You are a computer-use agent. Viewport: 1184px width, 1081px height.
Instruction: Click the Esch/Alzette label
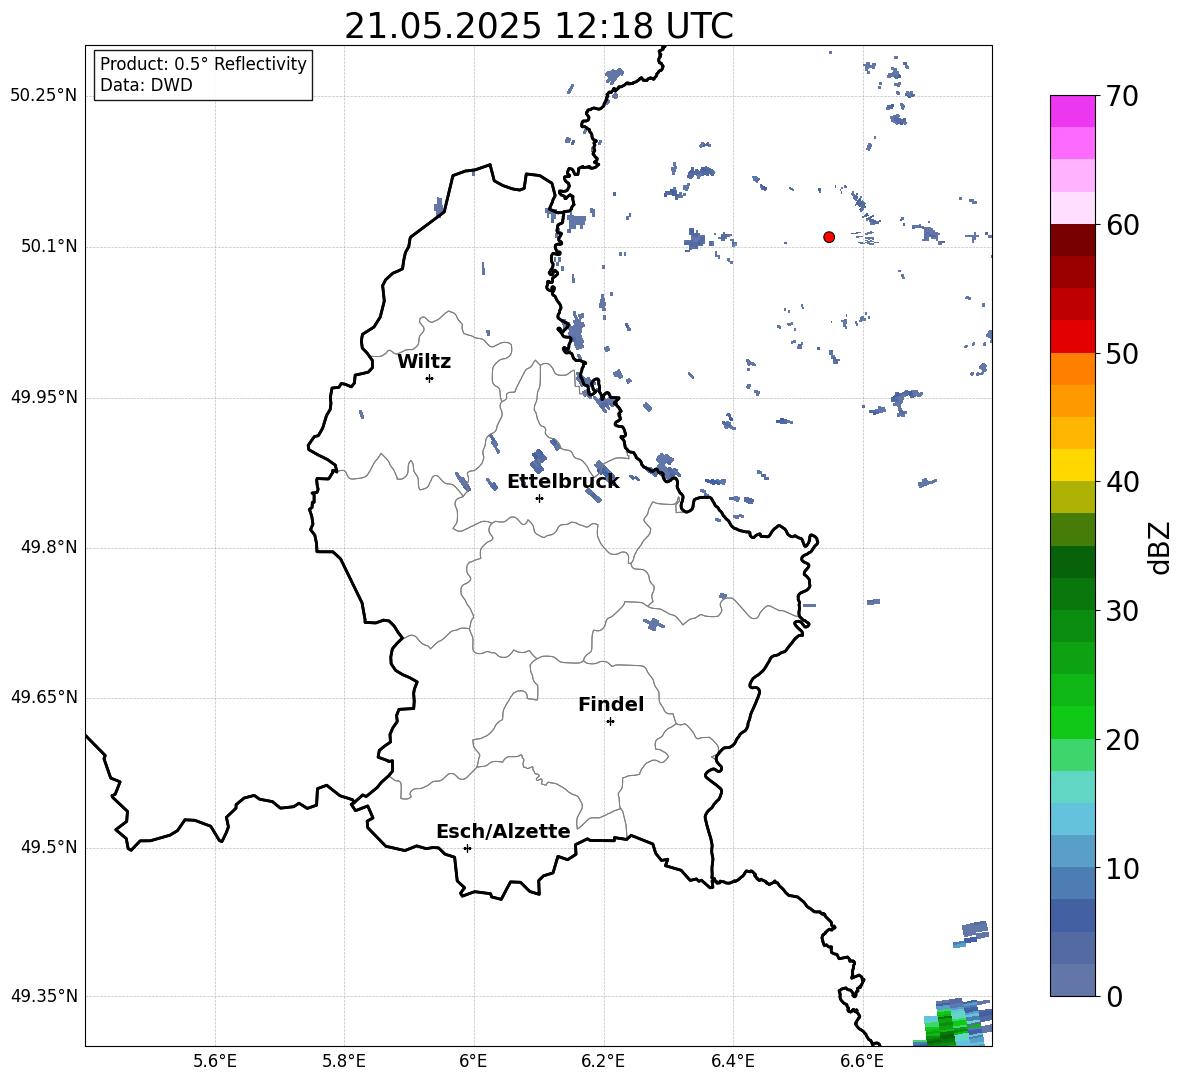point(503,831)
